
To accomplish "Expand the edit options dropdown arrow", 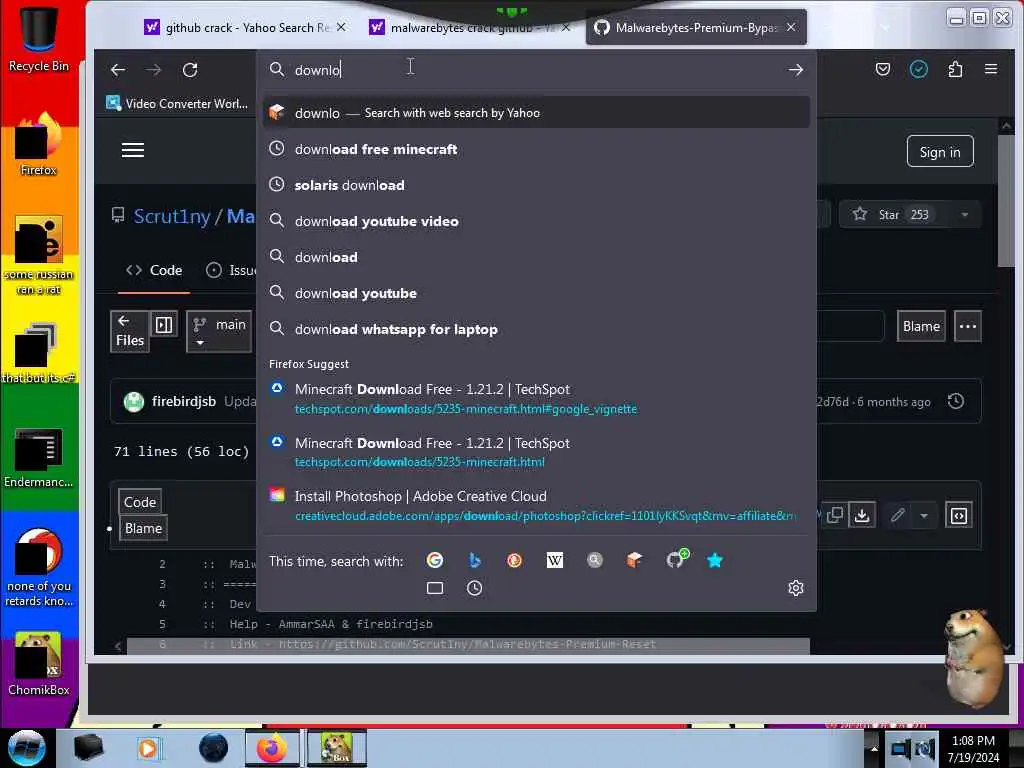I will coord(923,515).
